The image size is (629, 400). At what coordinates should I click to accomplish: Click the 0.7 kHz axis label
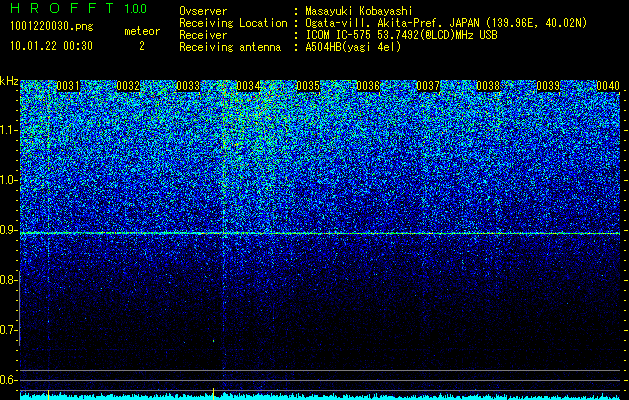click(8, 330)
